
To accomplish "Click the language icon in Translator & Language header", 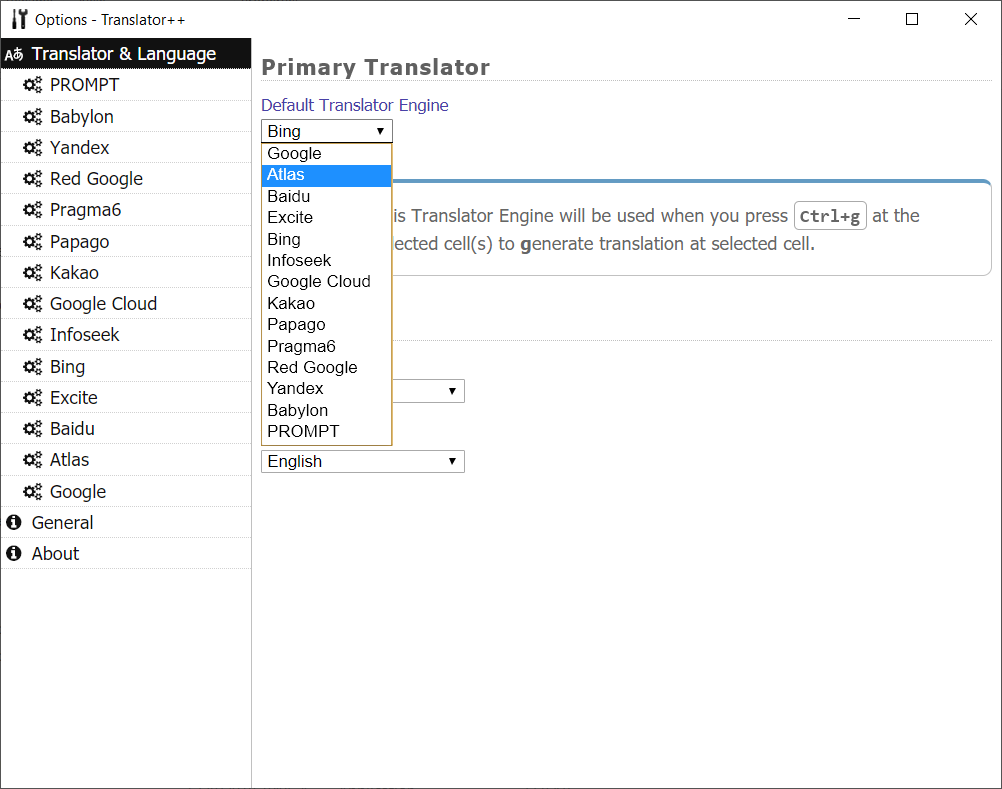I will [x=14, y=54].
